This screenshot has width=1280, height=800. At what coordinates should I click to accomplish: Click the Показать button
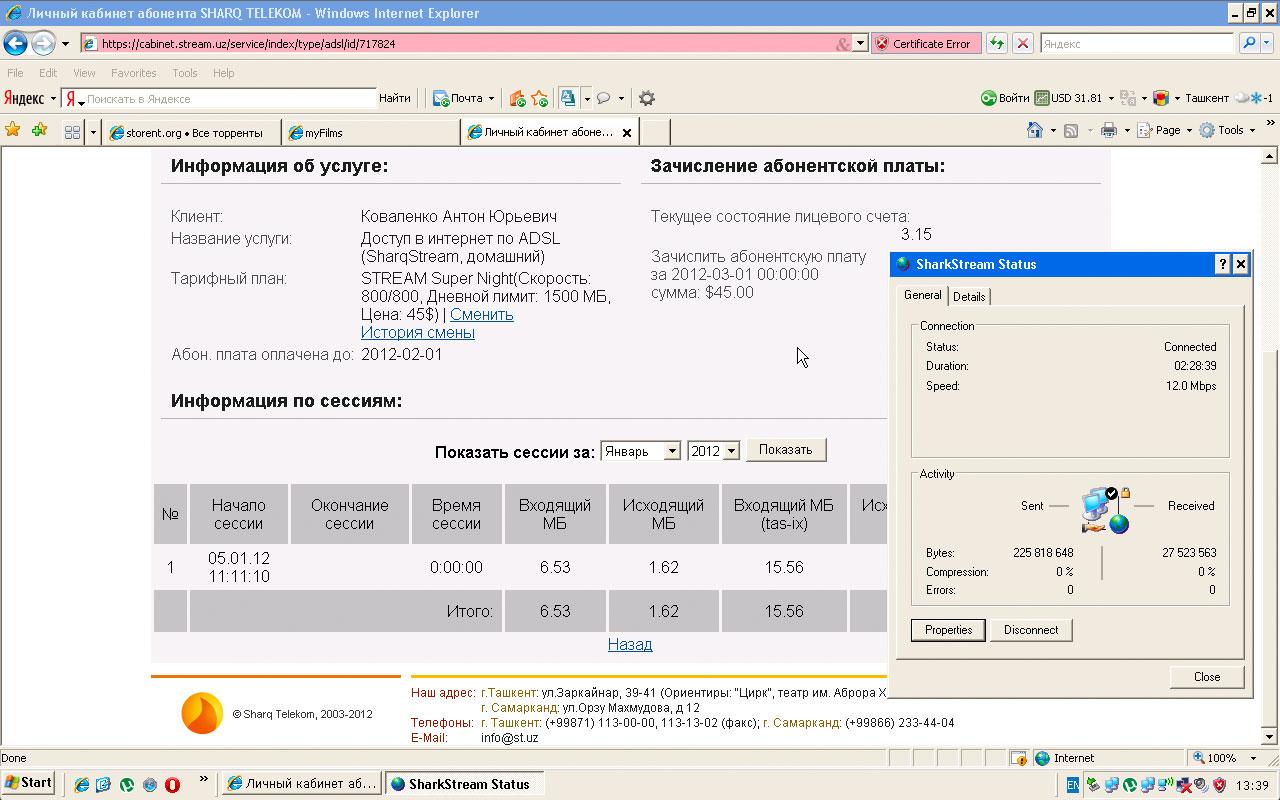point(785,450)
